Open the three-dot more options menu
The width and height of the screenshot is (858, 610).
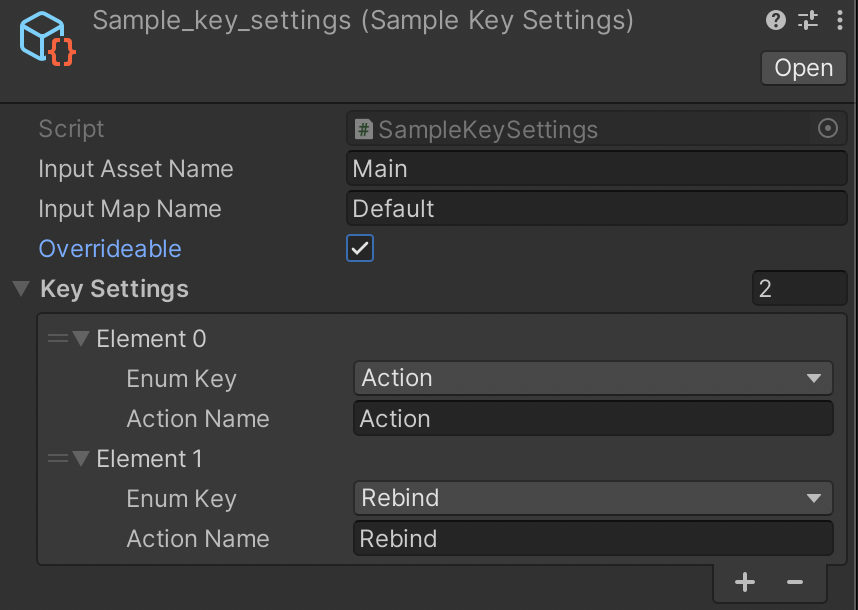(x=840, y=20)
